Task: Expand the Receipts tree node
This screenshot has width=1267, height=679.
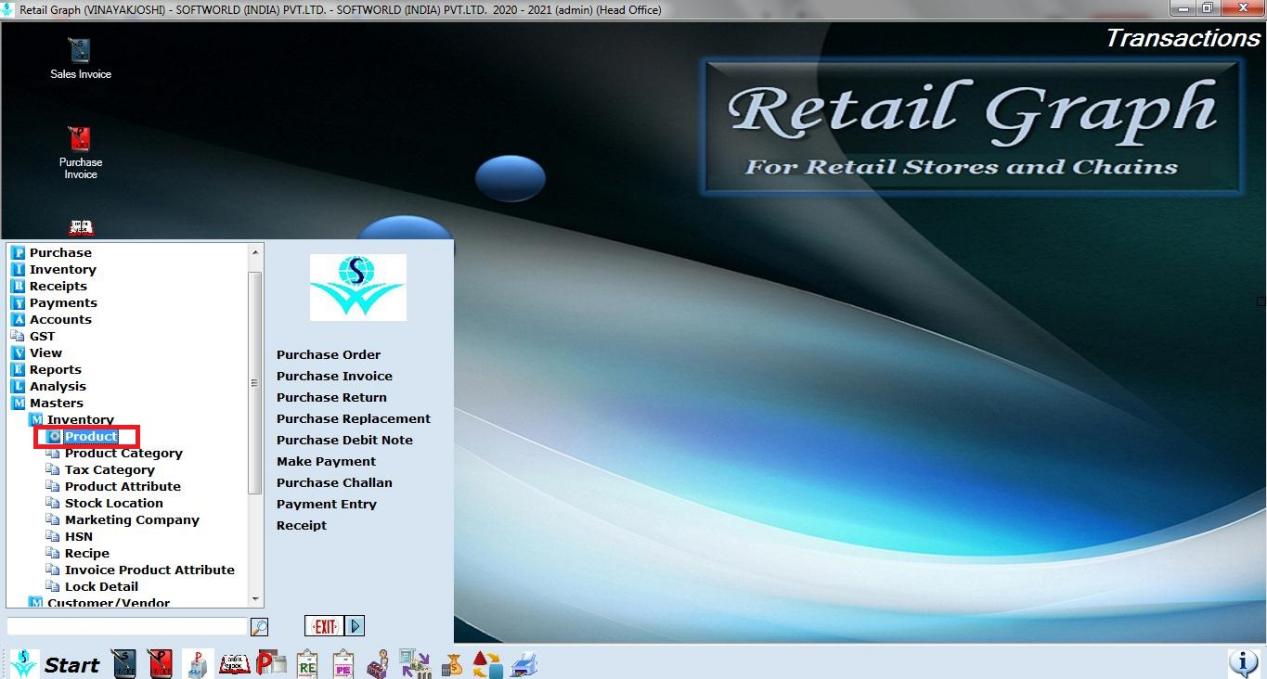Action: tap(58, 286)
